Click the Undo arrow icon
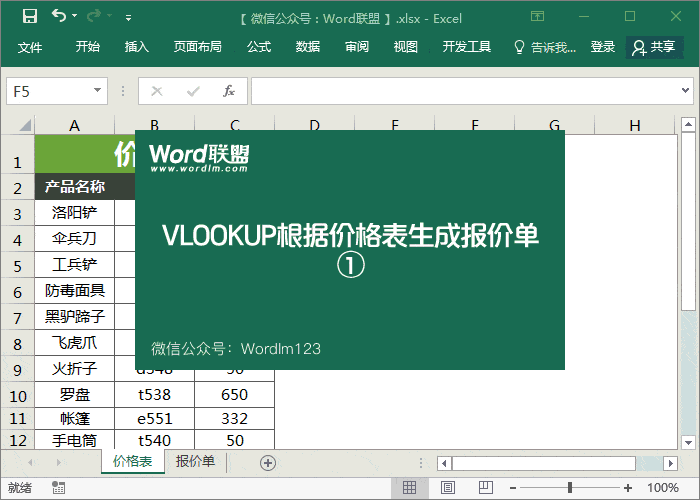 click(58, 16)
